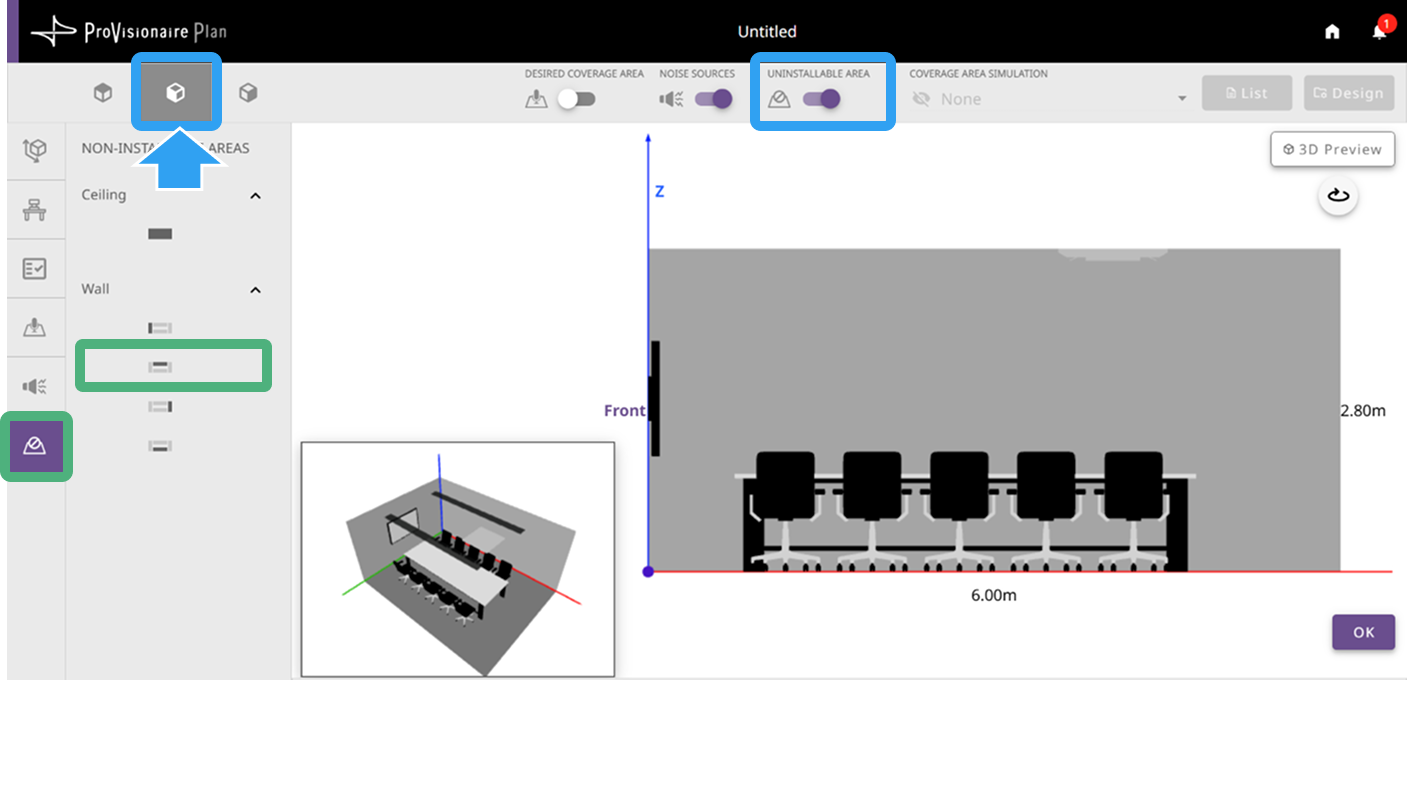Click the Desired Coverage Area microphone icon

536,99
